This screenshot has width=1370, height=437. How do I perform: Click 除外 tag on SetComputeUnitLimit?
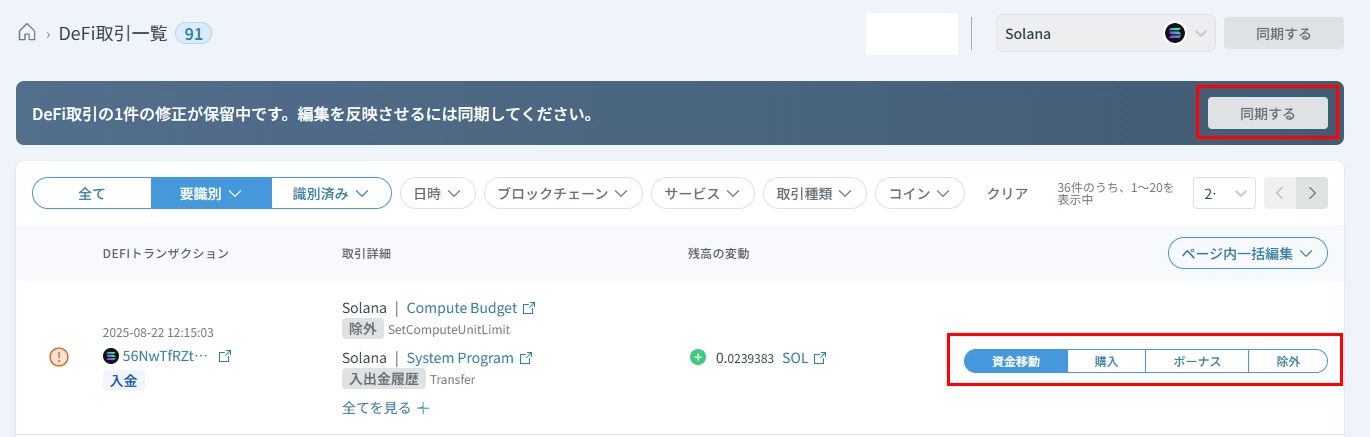point(362,329)
